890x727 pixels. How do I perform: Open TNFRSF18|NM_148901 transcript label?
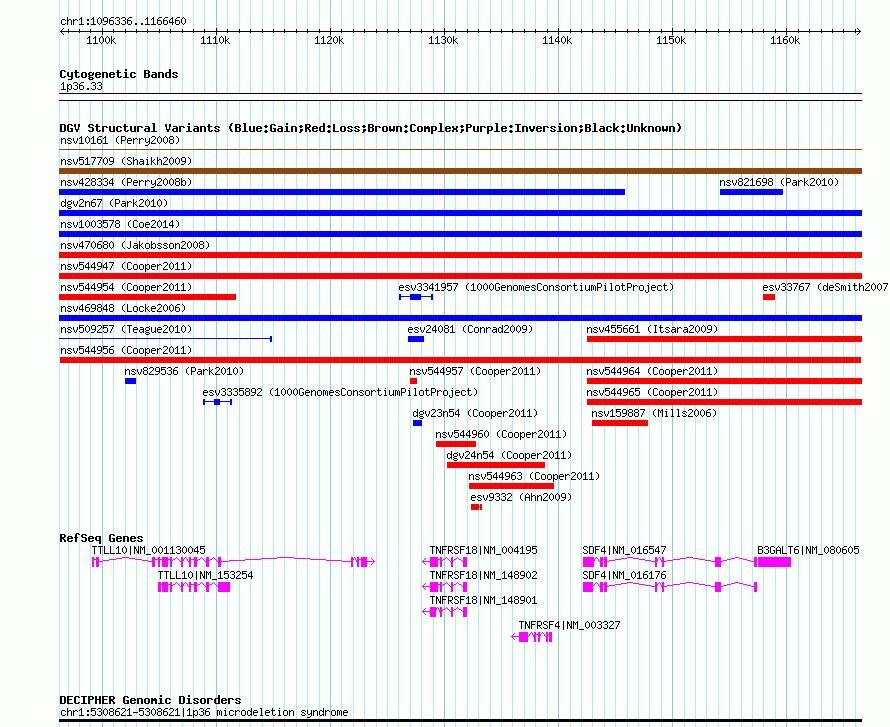pyautogui.click(x=483, y=600)
